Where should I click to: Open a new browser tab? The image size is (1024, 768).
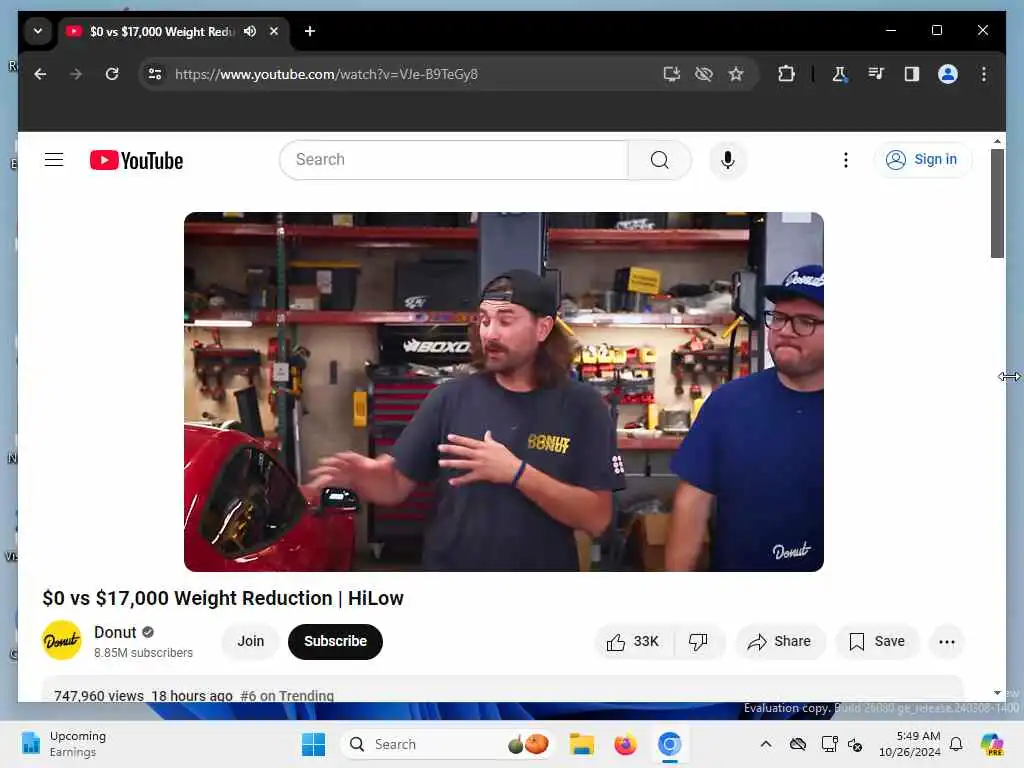coord(310,31)
